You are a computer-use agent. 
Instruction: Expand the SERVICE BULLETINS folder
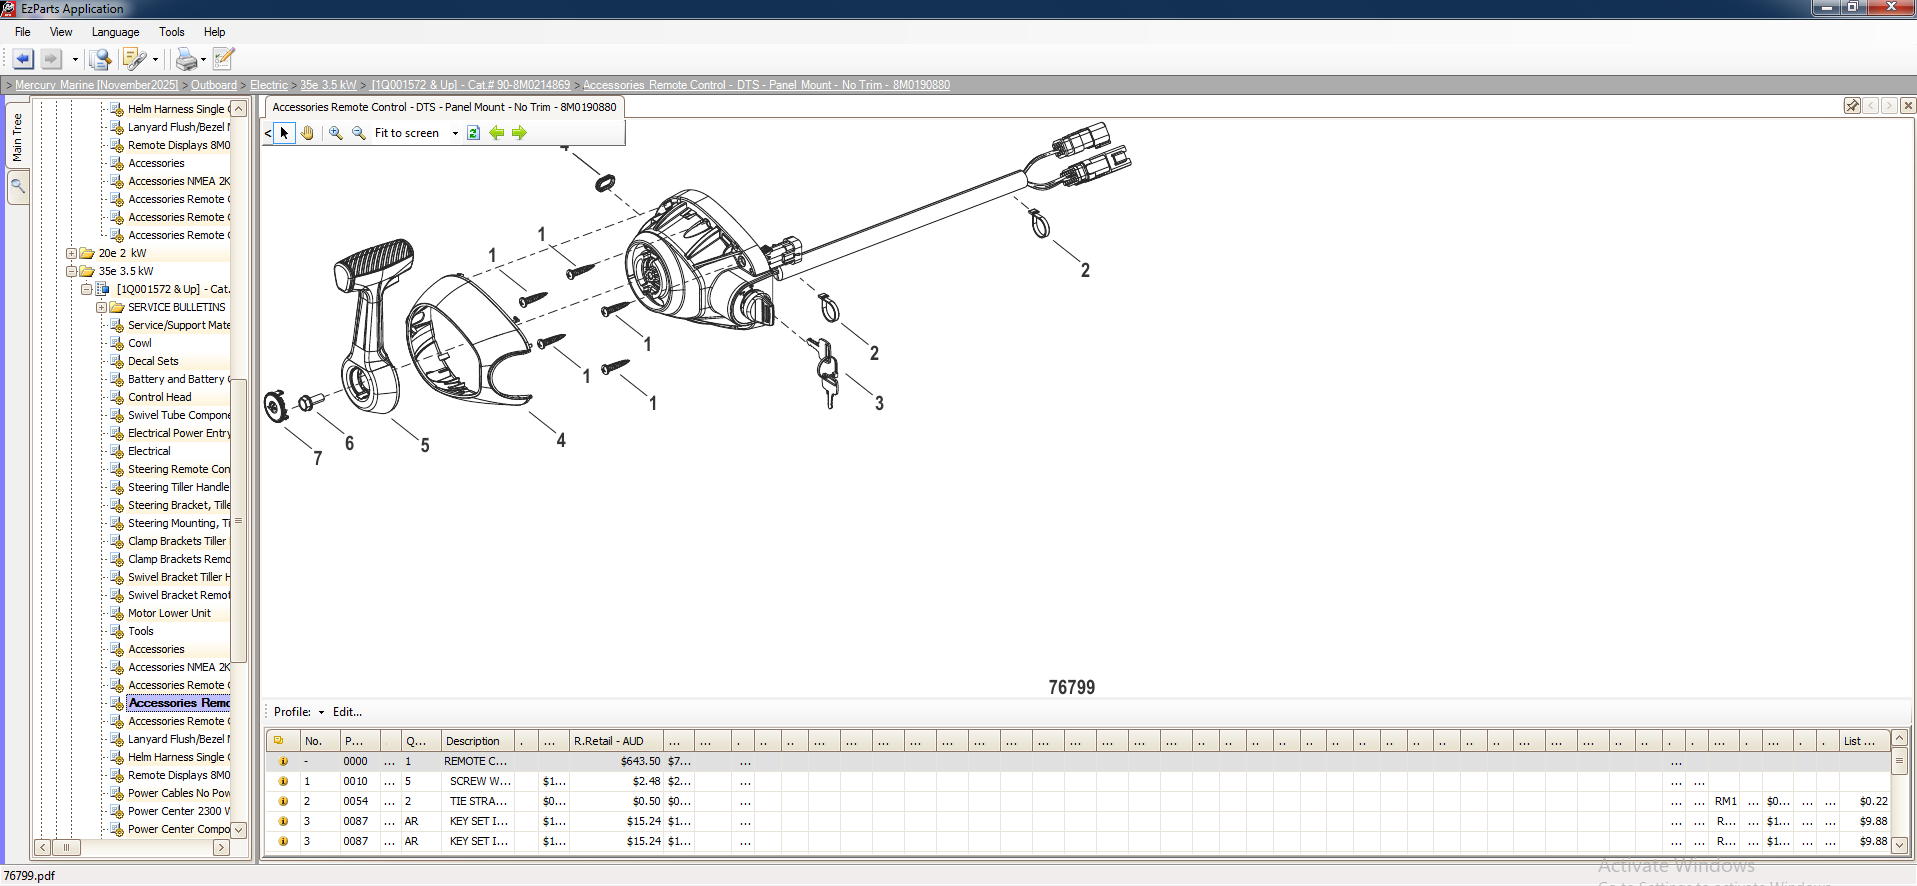[x=102, y=307]
